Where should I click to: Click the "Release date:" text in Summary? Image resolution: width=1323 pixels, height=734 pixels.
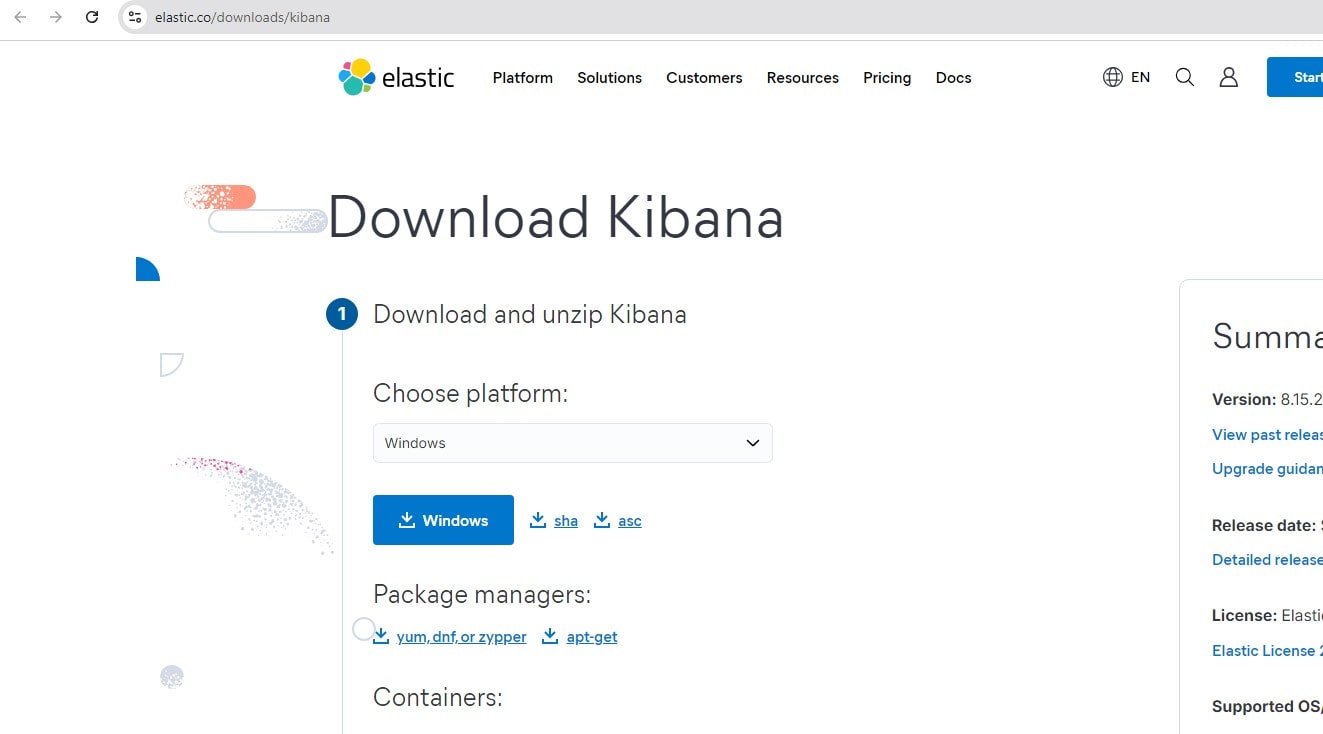coord(1264,525)
